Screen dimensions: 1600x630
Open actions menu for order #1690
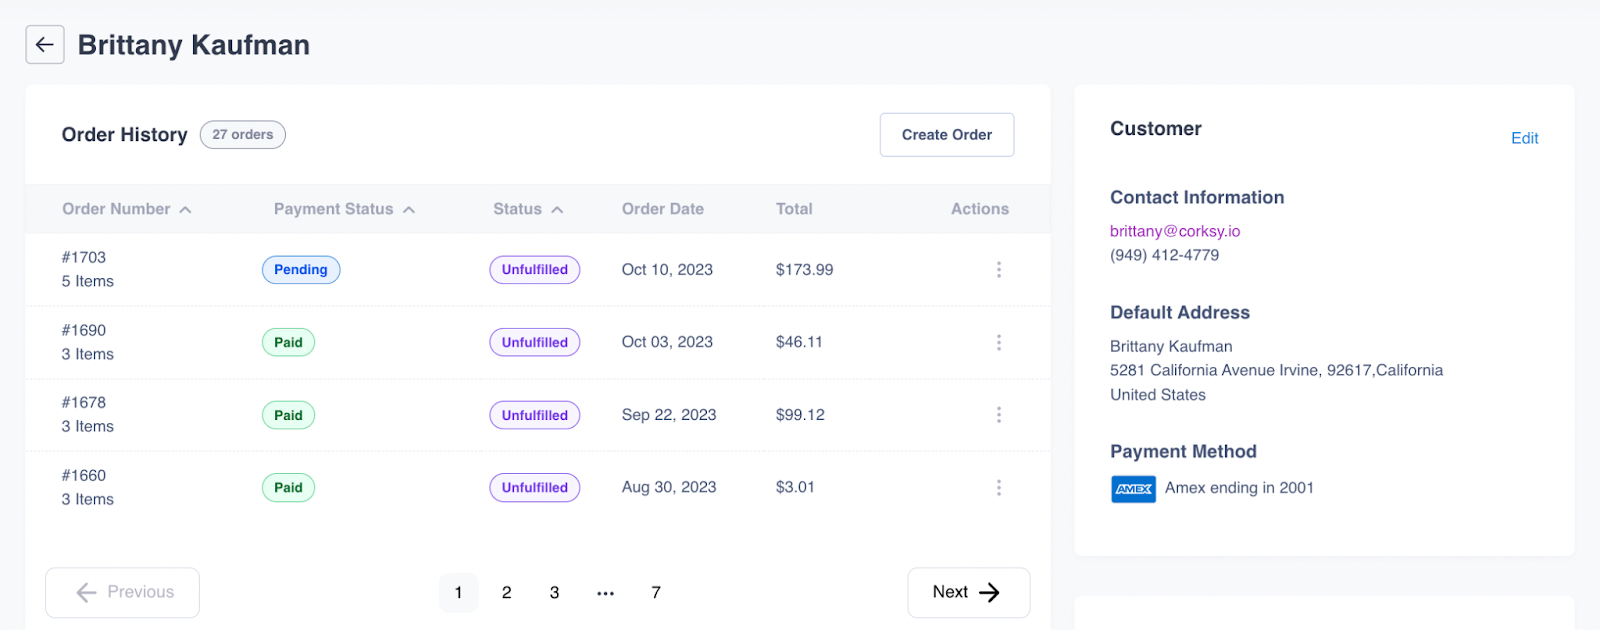tap(998, 342)
